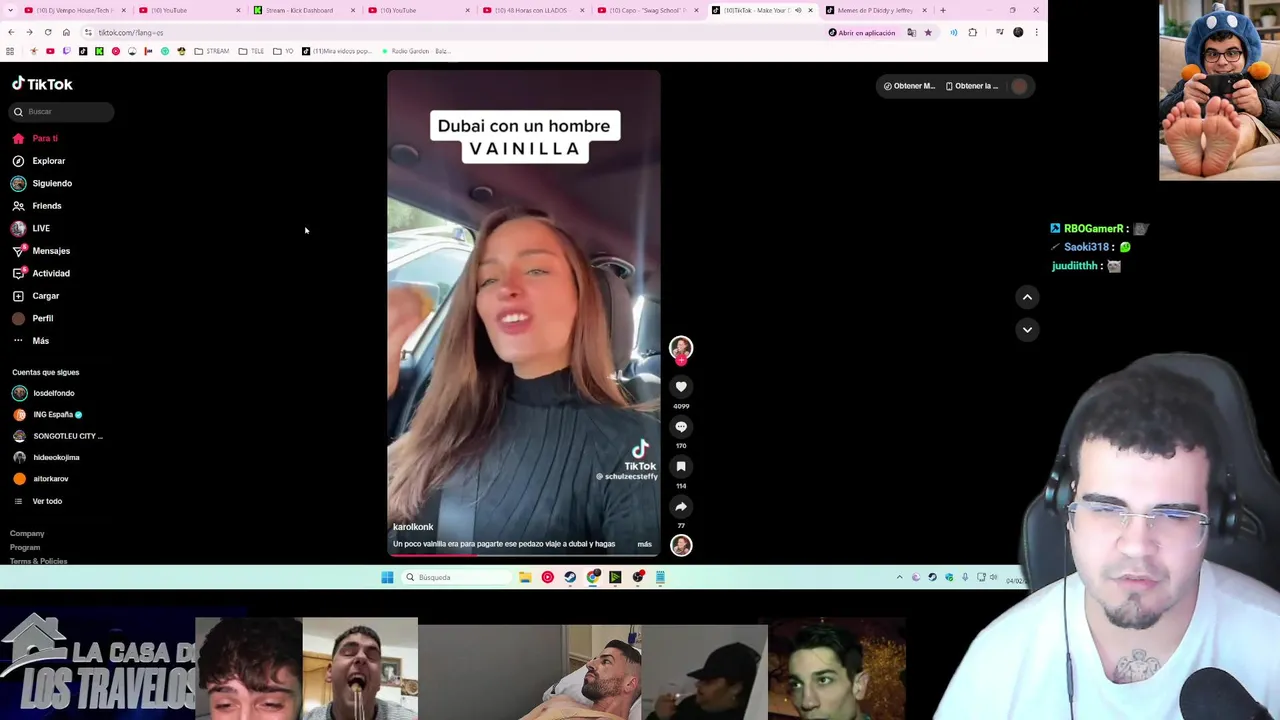Share the video with arrow icon
Screen dimensions: 1280x720
(681, 507)
